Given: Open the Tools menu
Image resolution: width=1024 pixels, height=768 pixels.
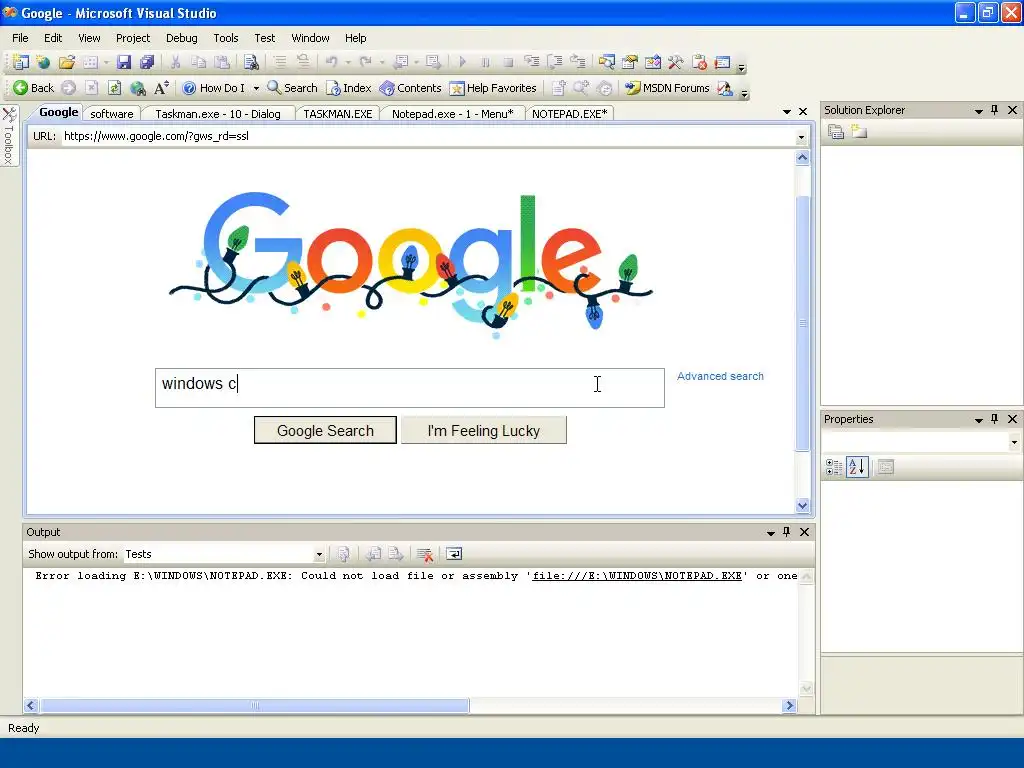Looking at the screenshot, I should coord(226,38).
